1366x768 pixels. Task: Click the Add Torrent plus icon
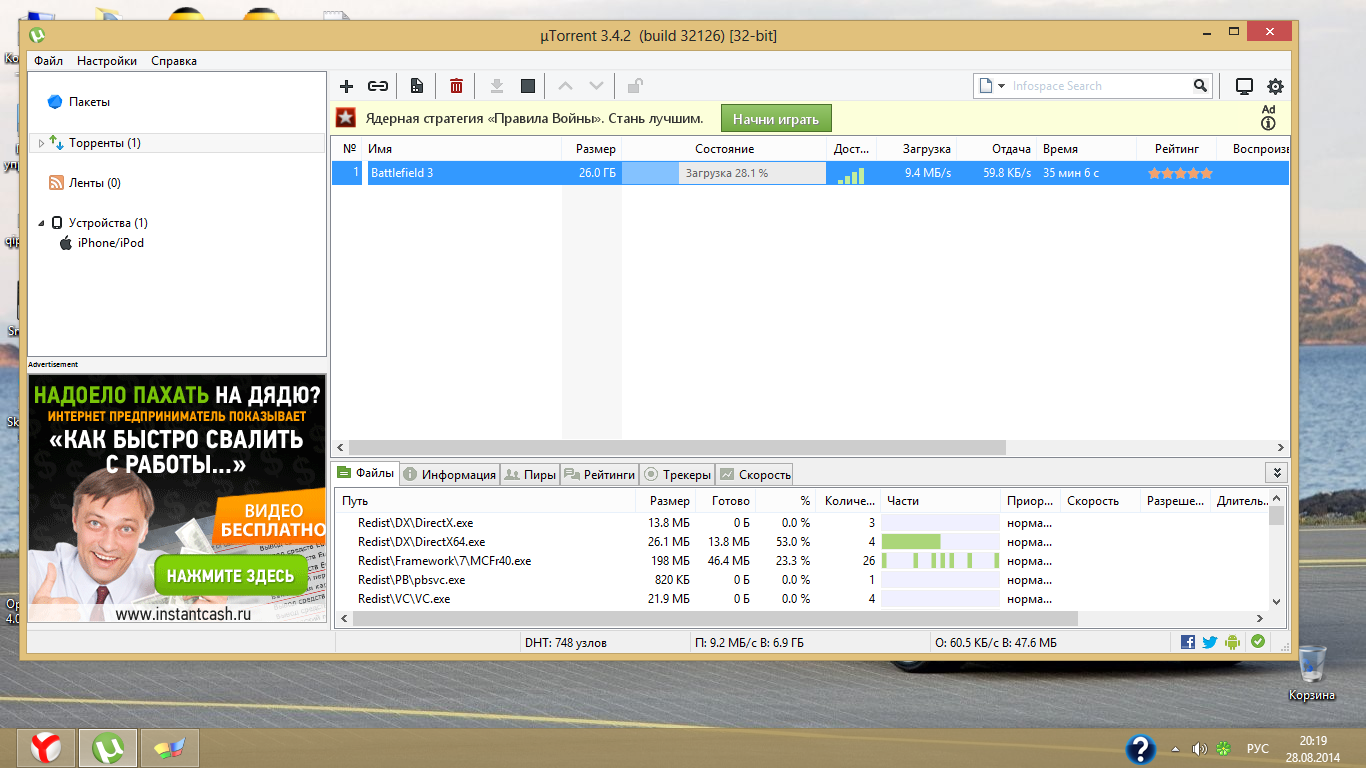(x=347, y=86)
